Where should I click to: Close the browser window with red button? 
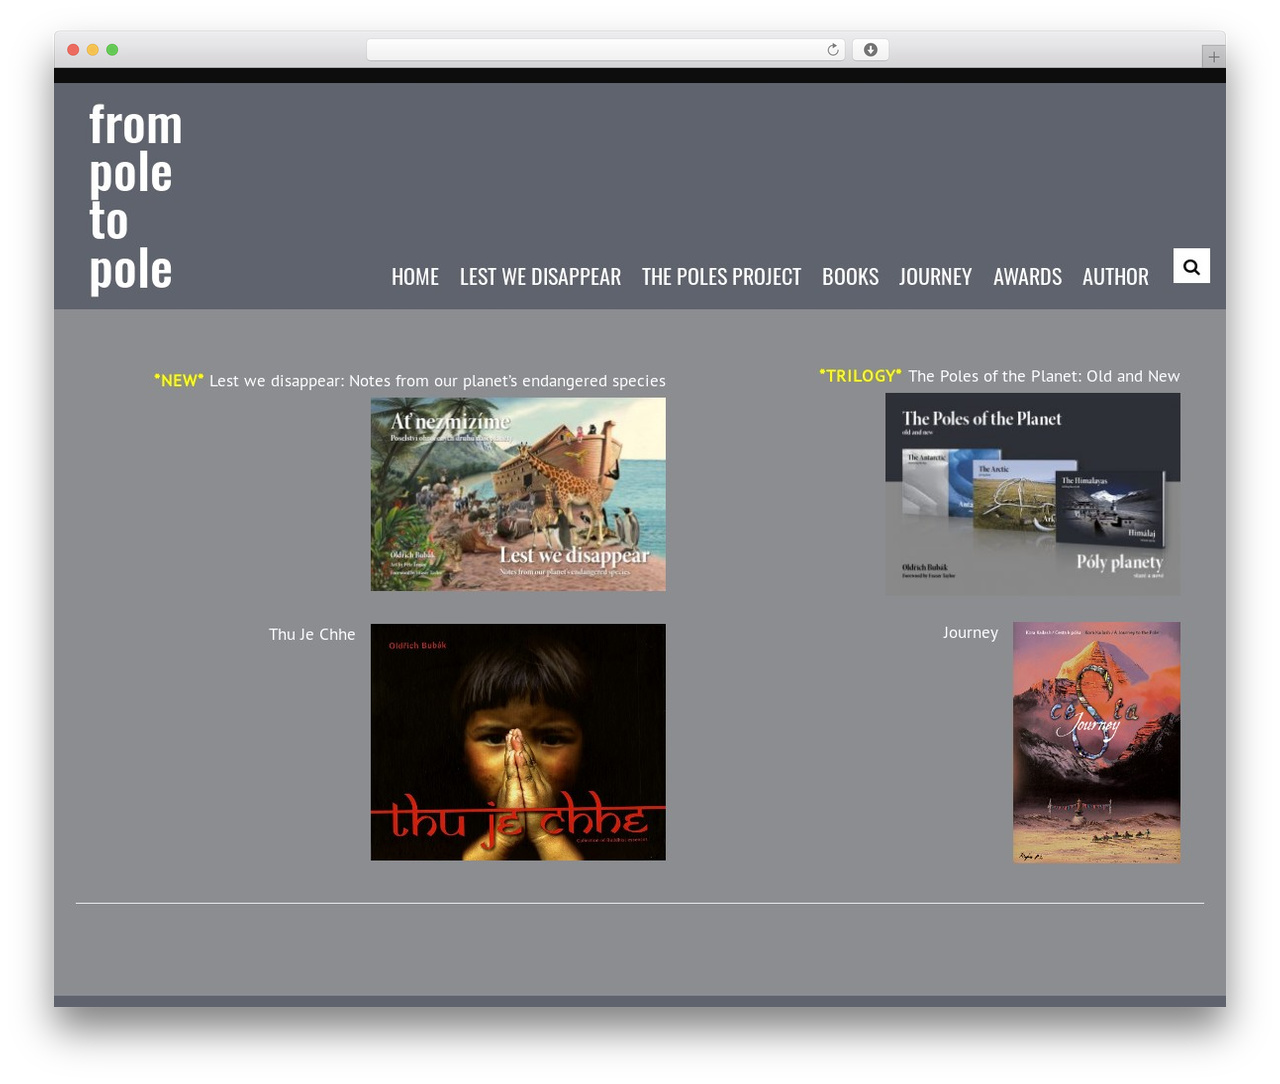[73, 50]
